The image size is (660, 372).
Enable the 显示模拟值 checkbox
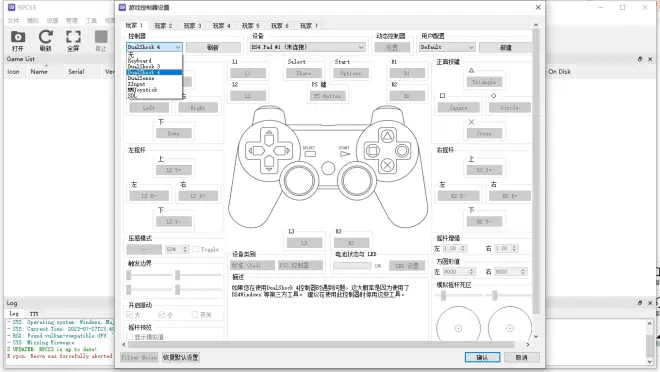130,337
